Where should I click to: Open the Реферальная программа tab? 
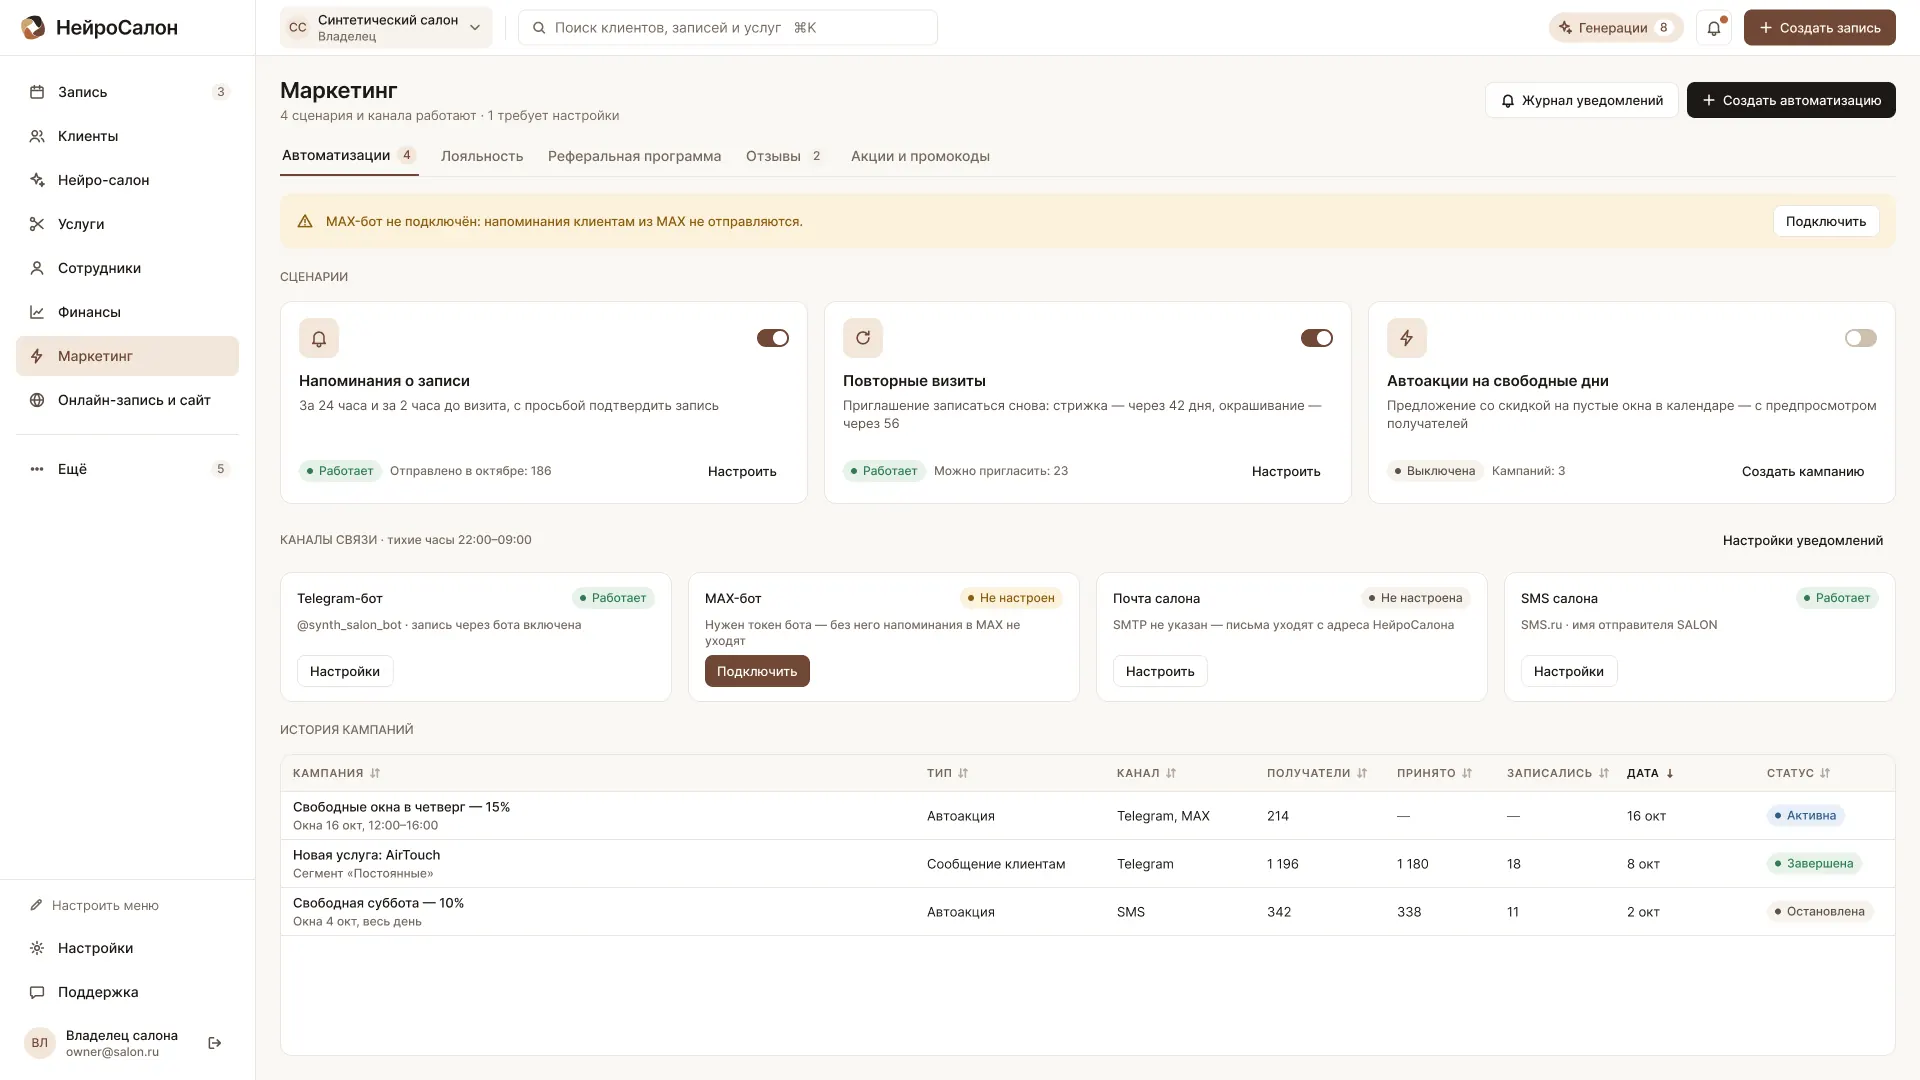click(634, 156)
